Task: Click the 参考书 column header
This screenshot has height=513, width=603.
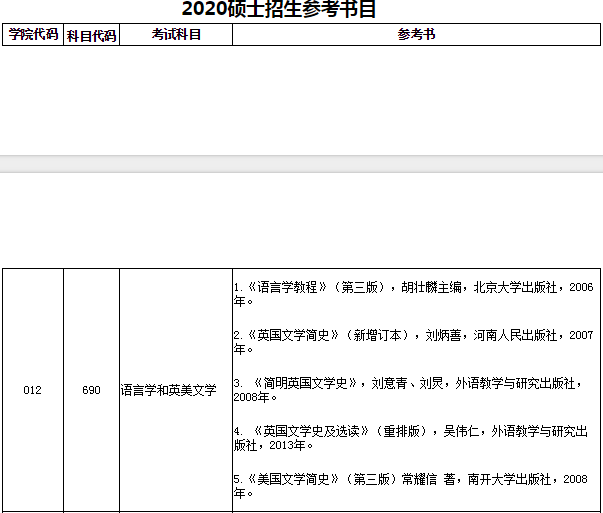Action: (x=416, y=35)
